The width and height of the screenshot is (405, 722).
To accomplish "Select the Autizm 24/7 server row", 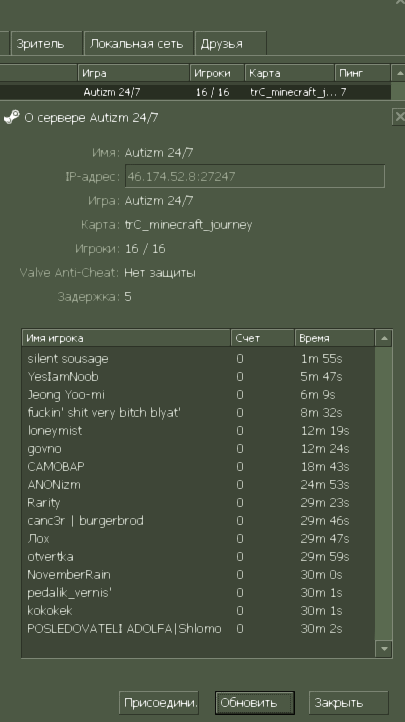I will (195, 92).
